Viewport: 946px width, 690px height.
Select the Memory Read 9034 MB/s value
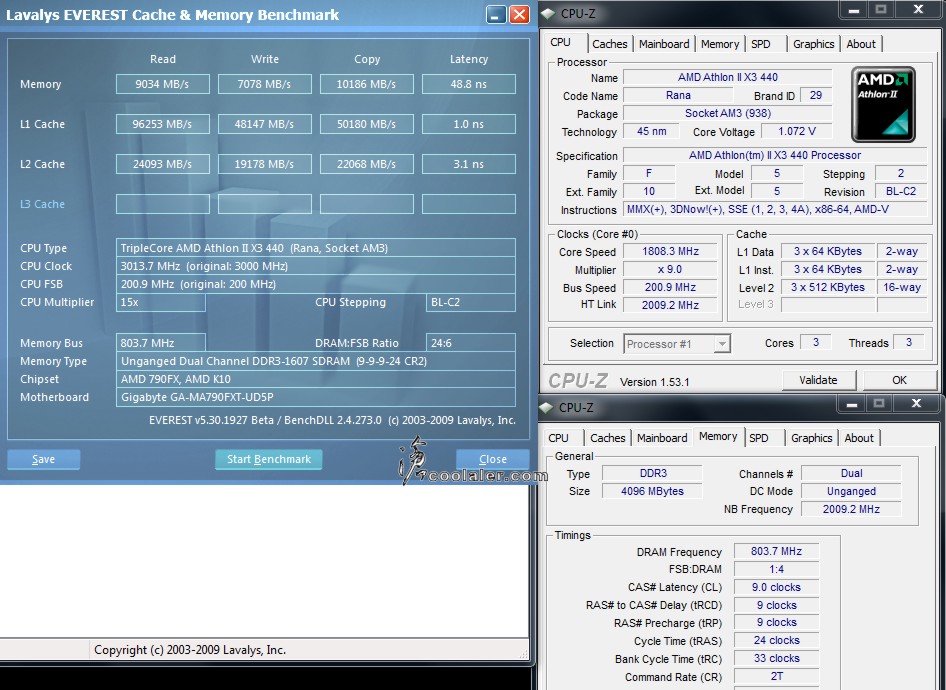click(162, 84)
